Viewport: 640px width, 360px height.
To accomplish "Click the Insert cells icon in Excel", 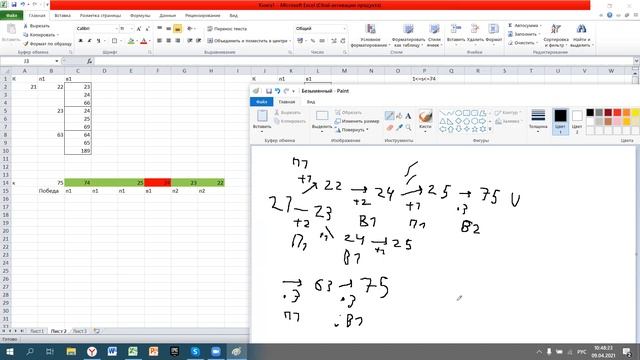I will coord(456,29).
